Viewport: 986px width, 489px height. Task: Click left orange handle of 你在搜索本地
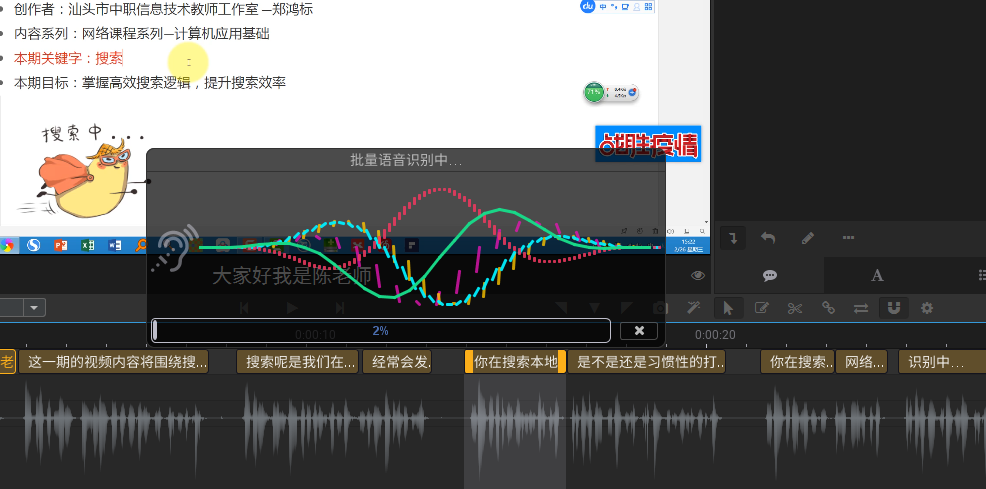(468, 362)
